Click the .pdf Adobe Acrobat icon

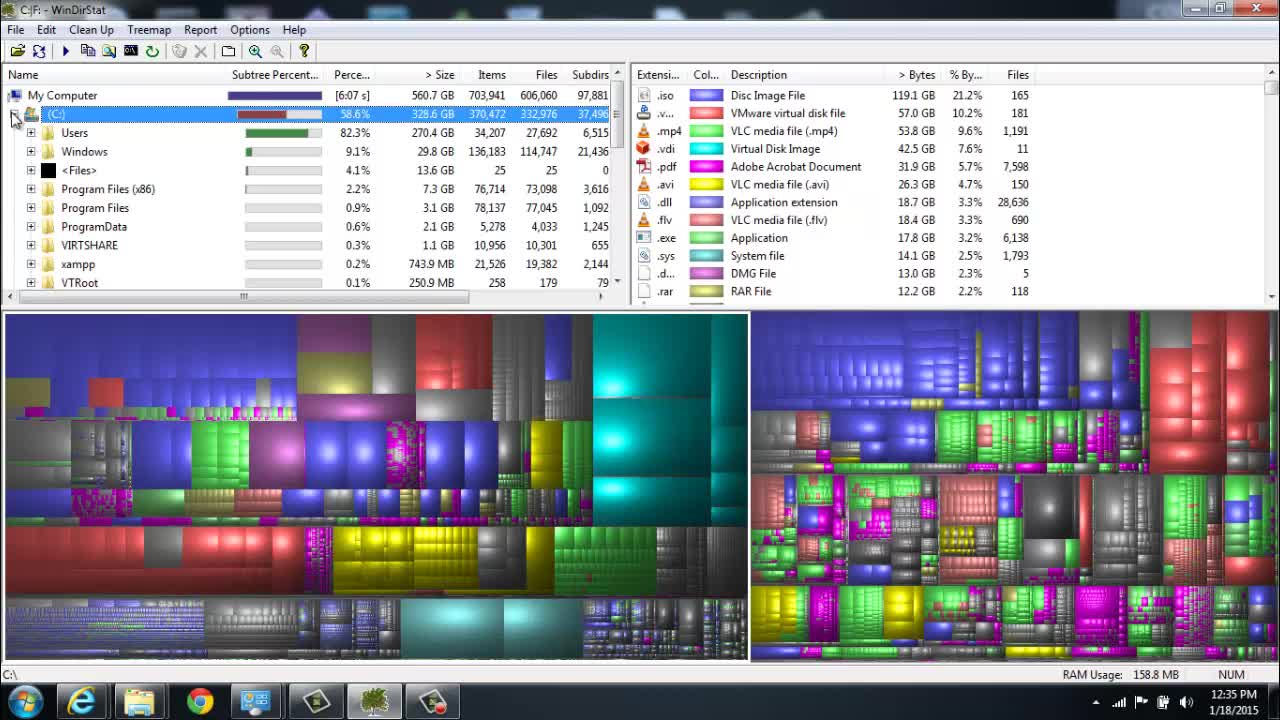tap(644, 167)
